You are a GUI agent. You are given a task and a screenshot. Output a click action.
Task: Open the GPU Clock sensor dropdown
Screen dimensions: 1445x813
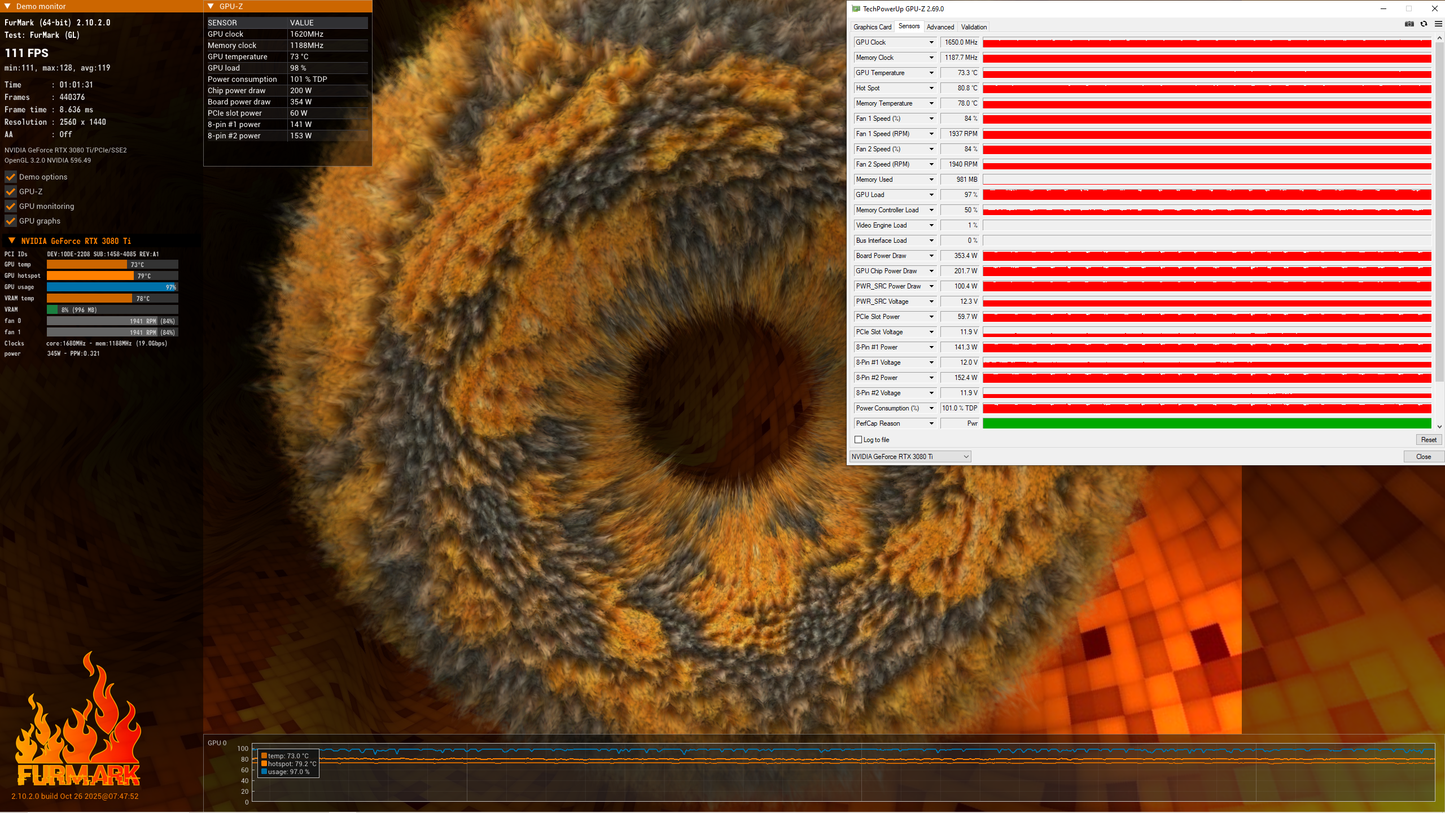tap(931, 43)
